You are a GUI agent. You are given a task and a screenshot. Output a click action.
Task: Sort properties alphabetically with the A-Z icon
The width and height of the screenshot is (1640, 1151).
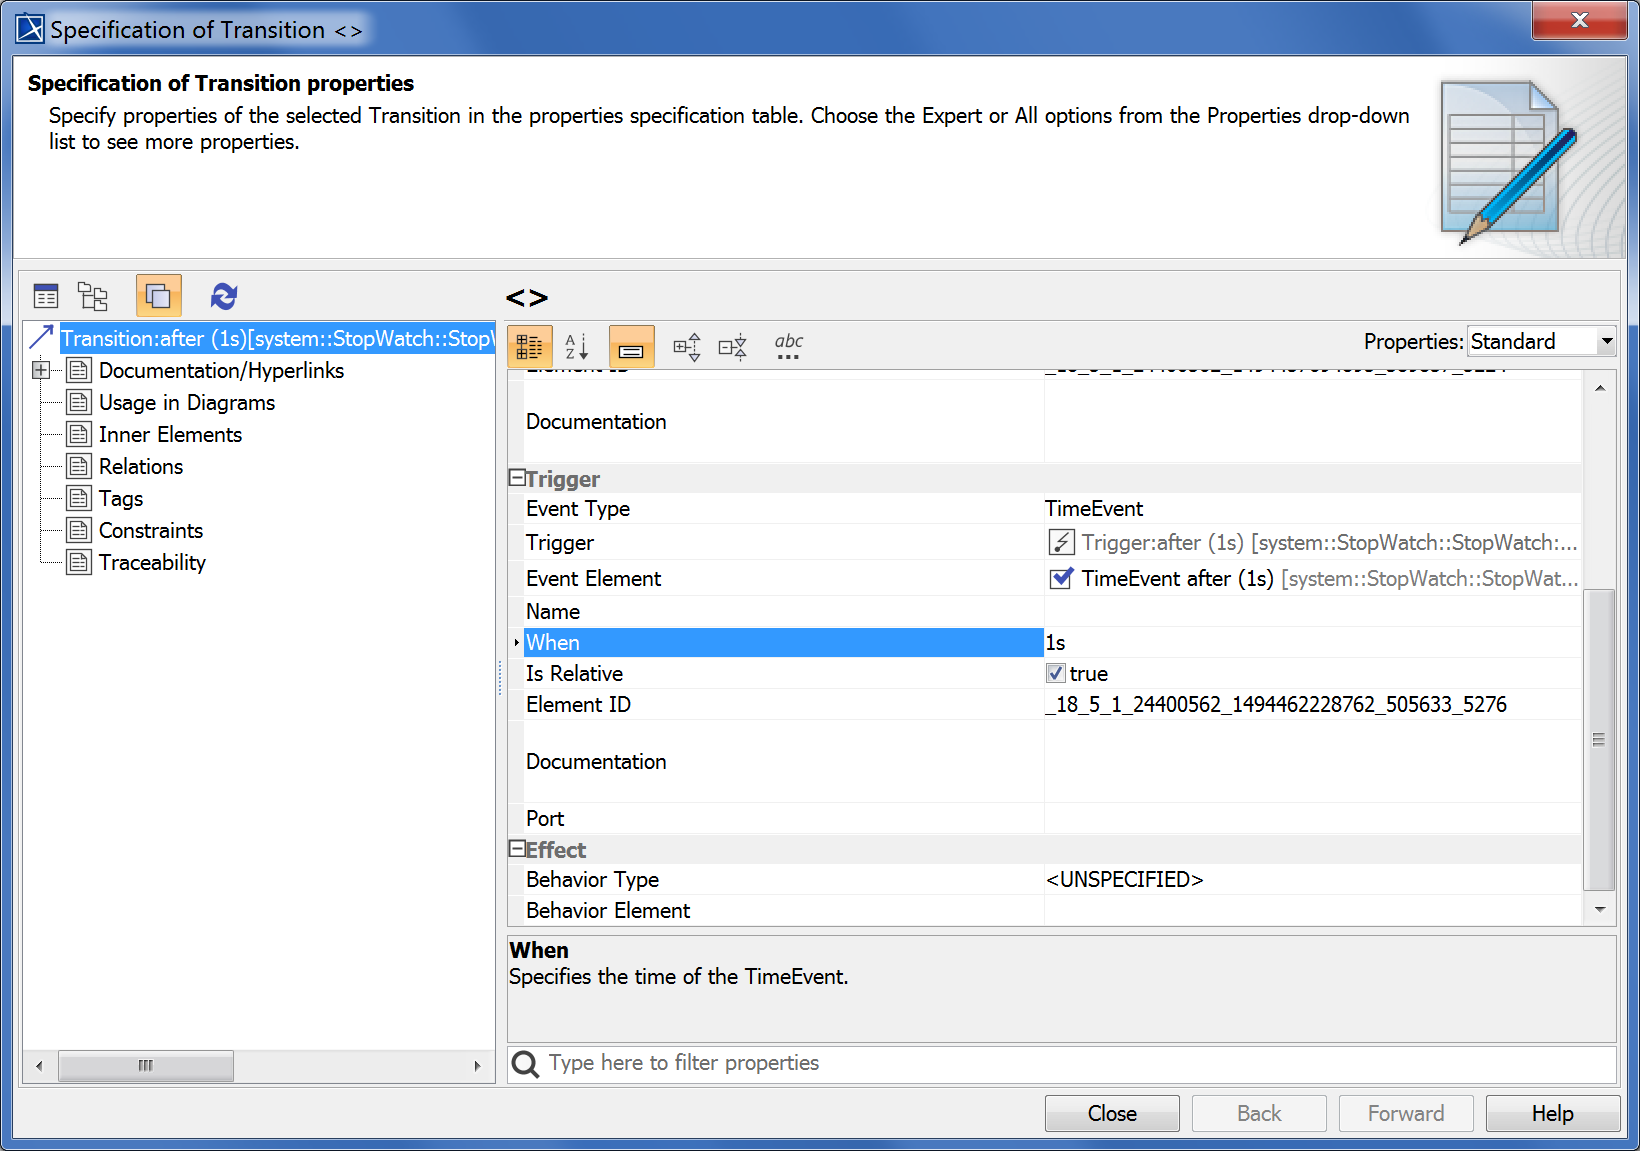point(577,347)
